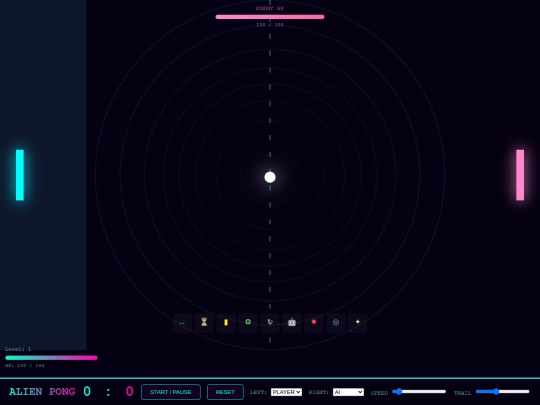Open the Left player-type dropdown
540x405 pixels.
coord(286,392)
